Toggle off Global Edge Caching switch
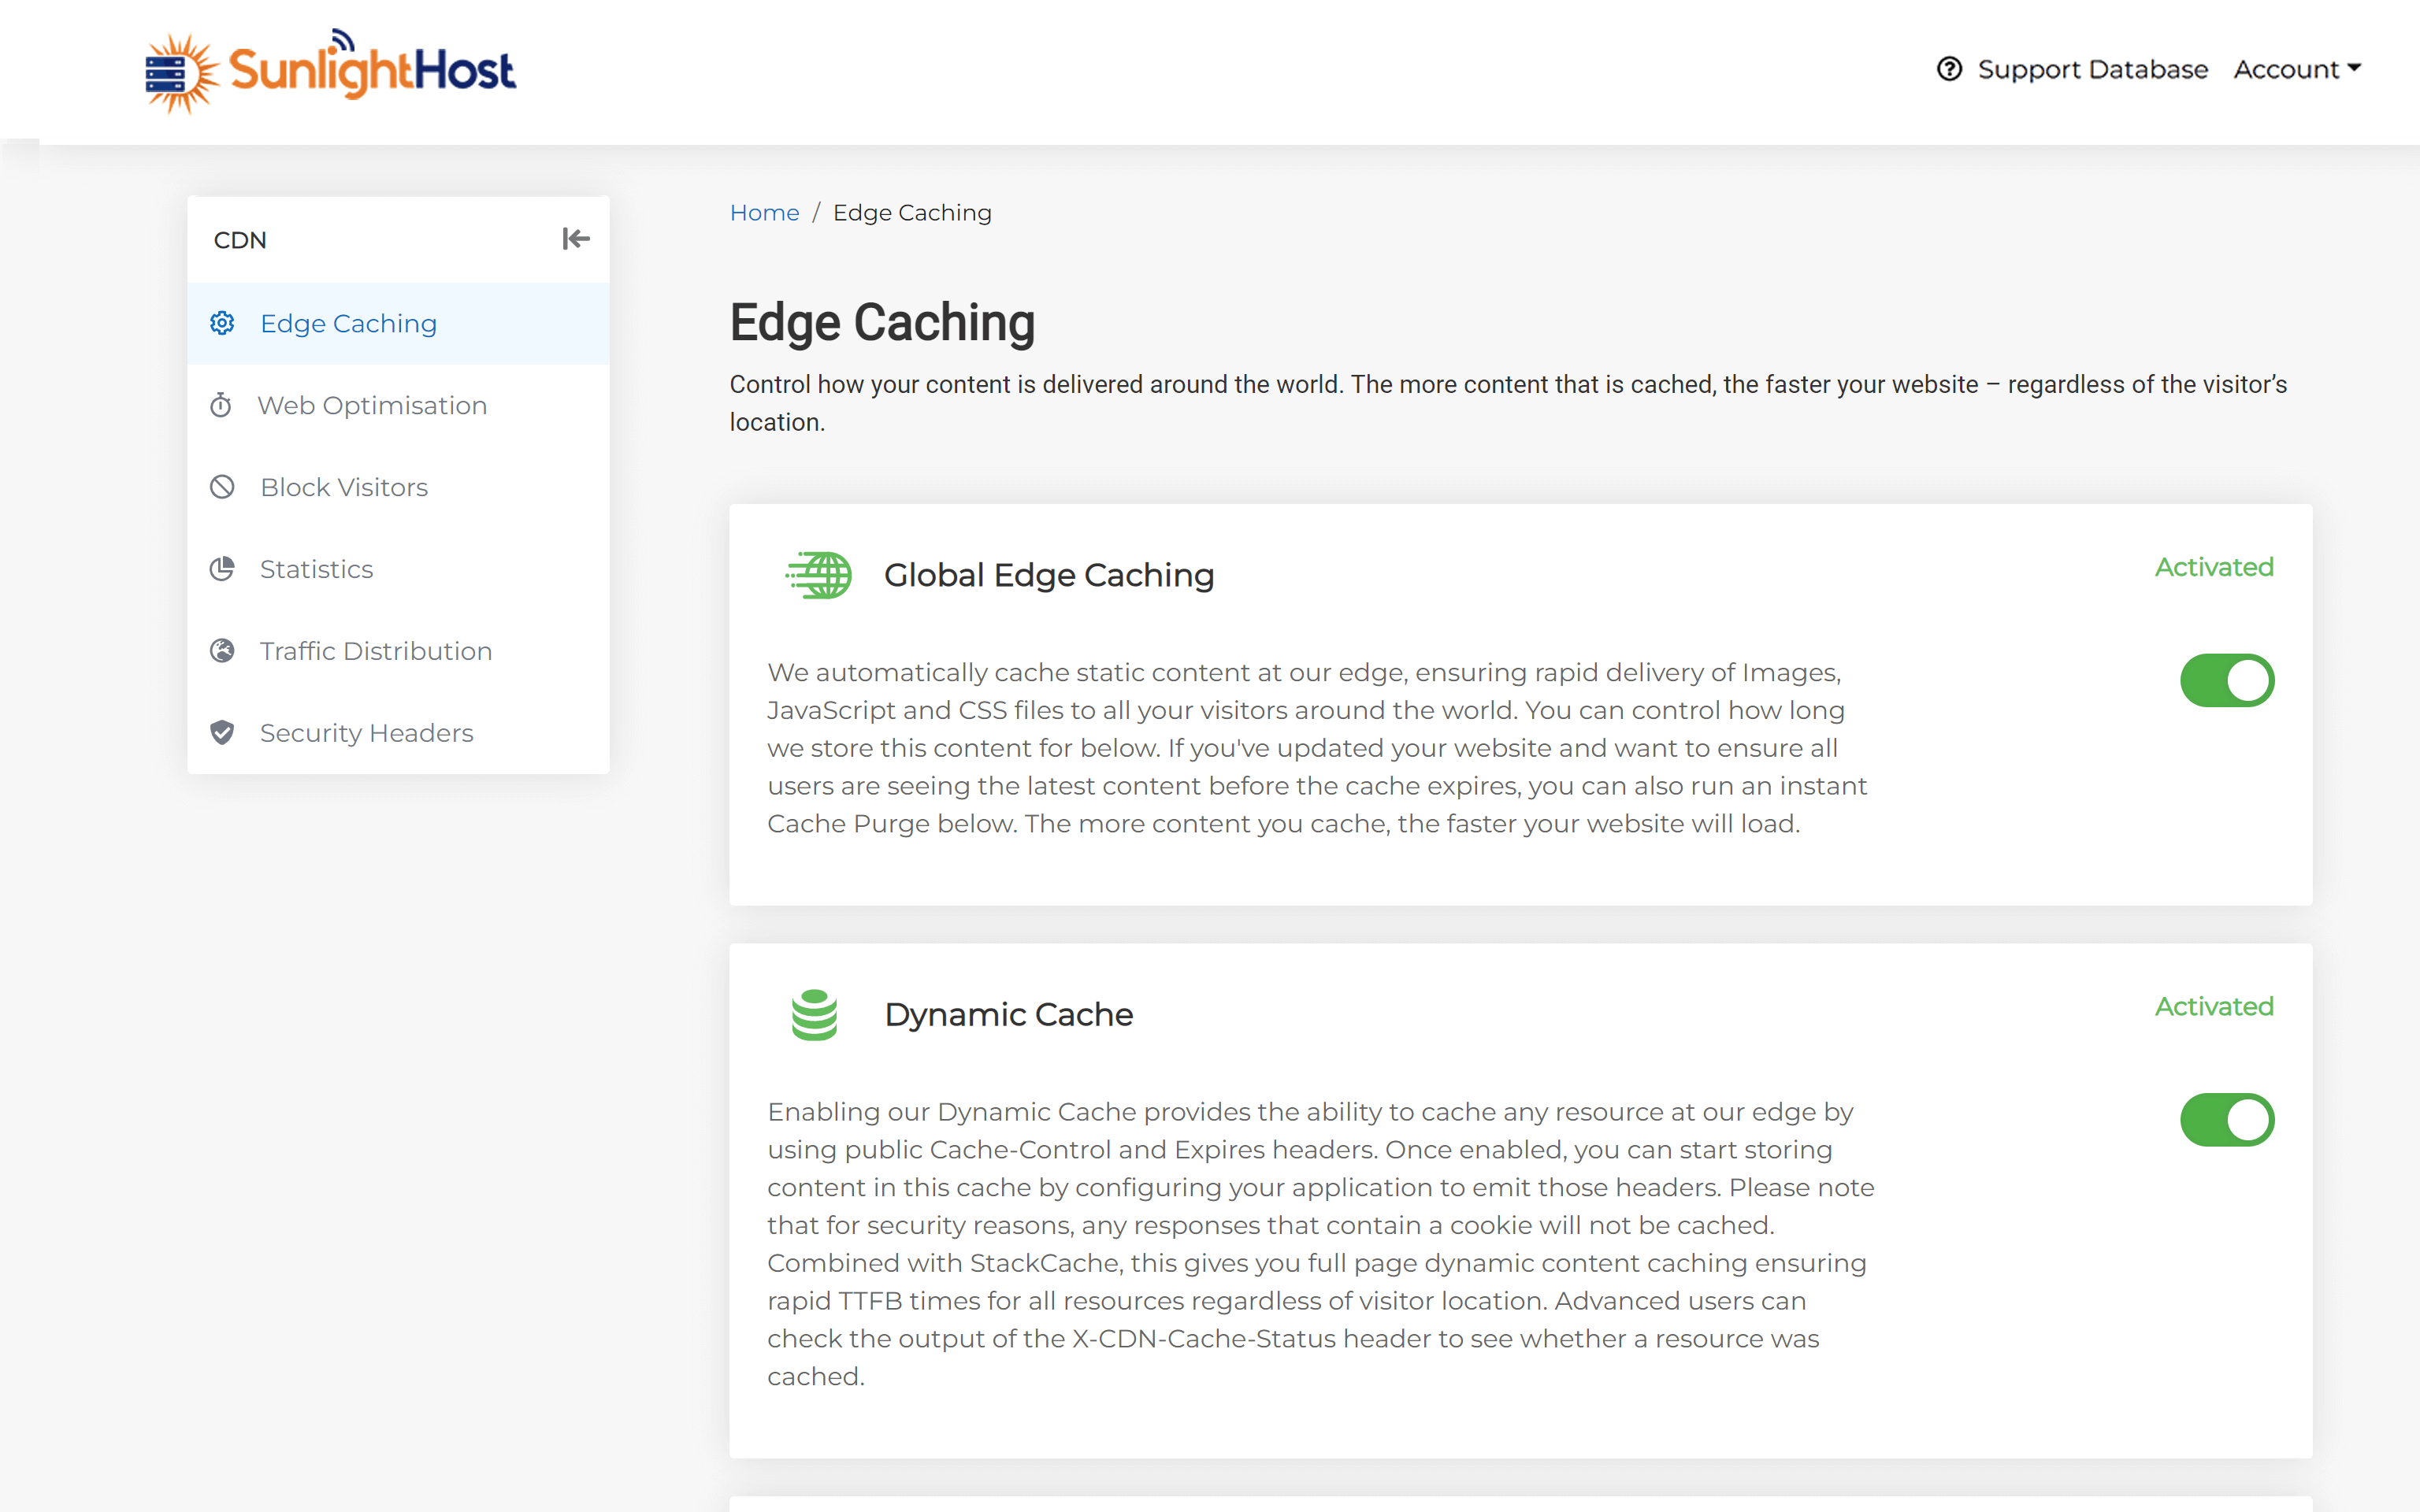The height and width of the screenshot is (1512, 2420). tap(2227, 680)
